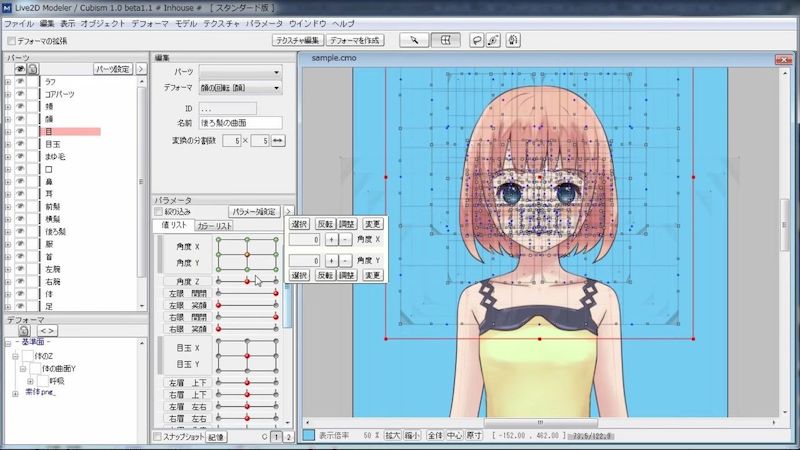
Task: Collapse the 体のZ deformer node
Action: [x=15, y=356]
